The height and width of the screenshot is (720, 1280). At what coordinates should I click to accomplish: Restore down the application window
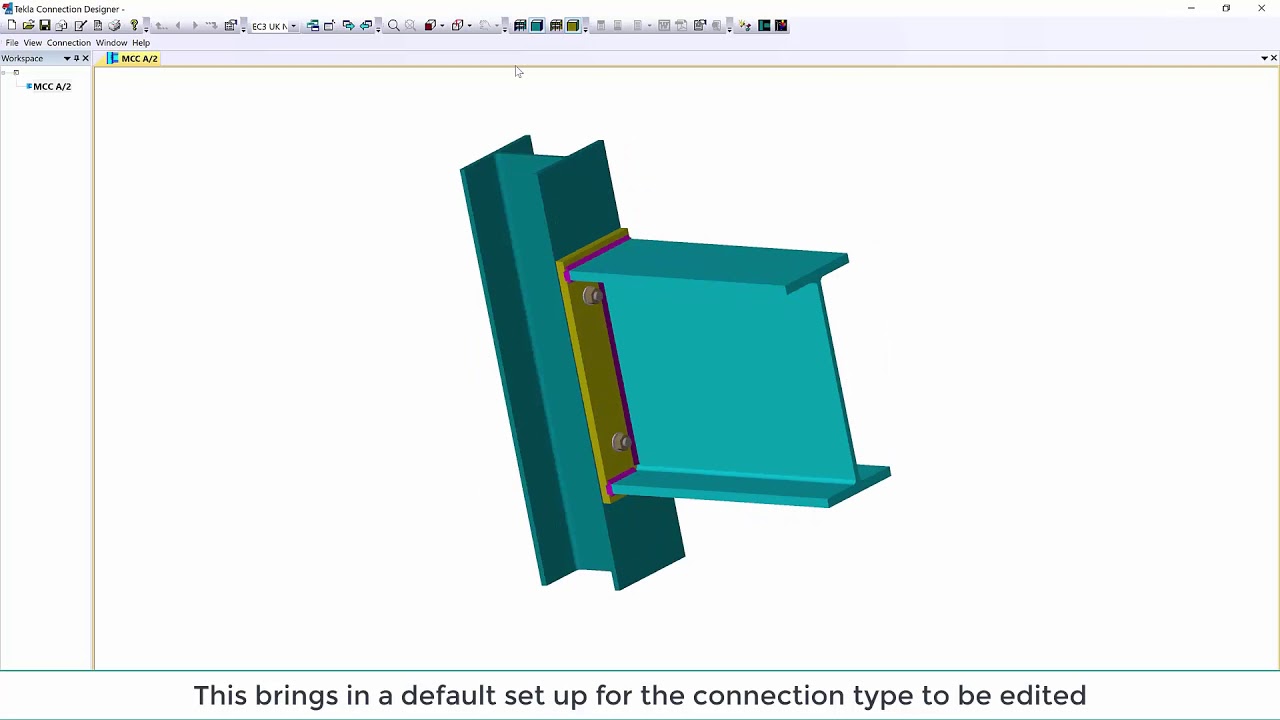(1226, 8)
